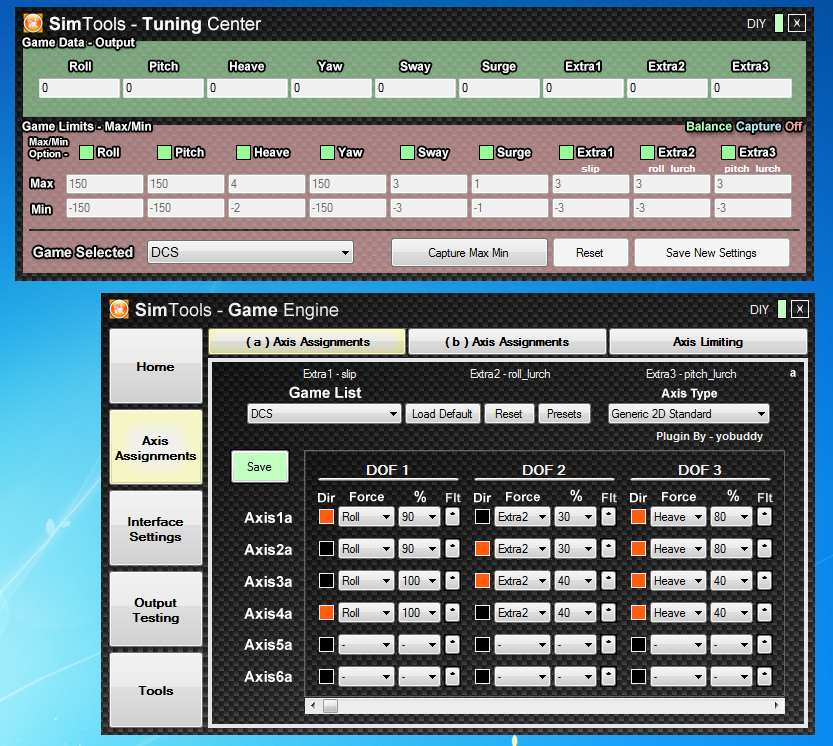
Task: Toggle the Axis1a DOF 2 Dir checkbox
Action: tap(482, 517)
